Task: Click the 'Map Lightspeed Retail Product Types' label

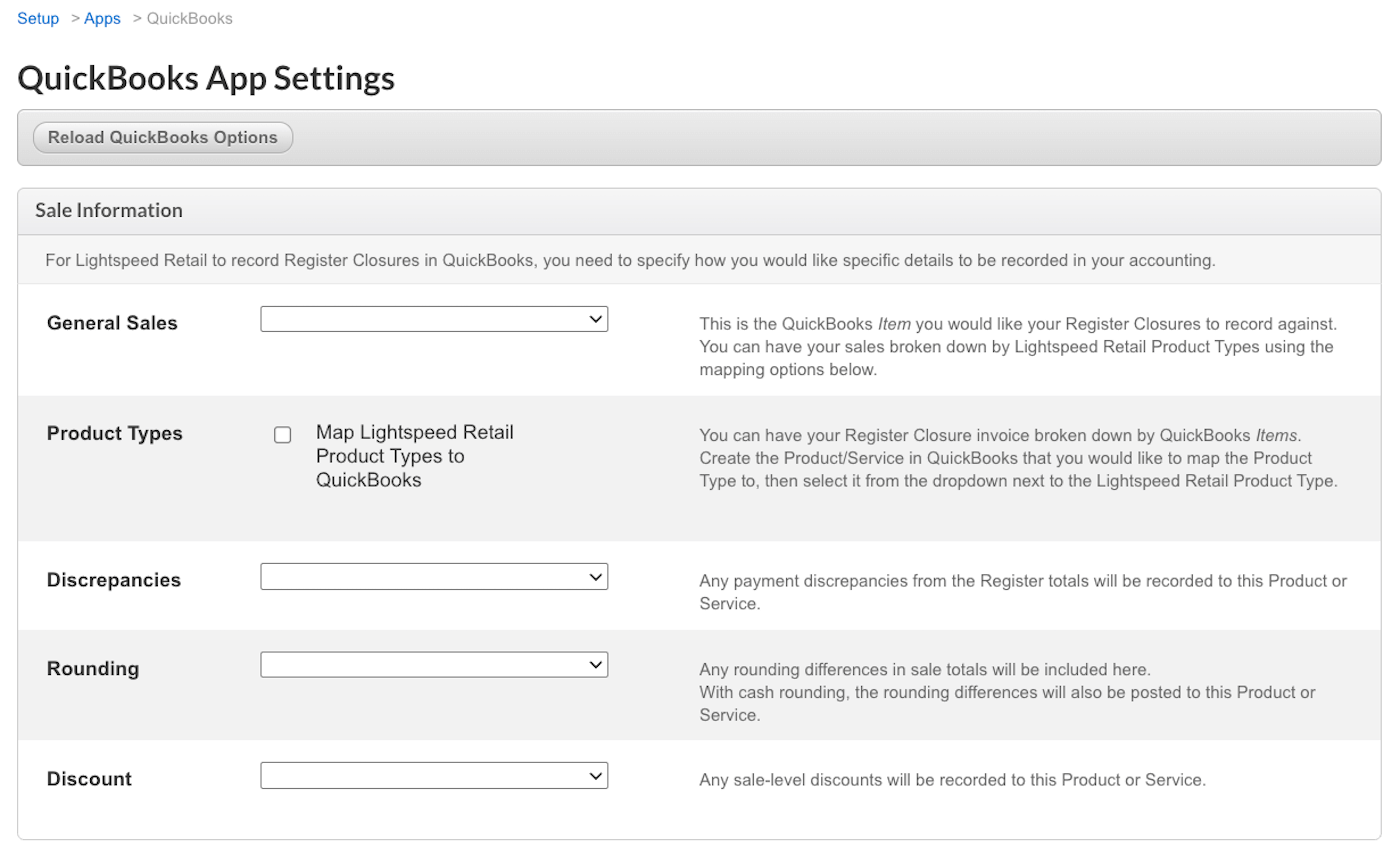Action: tap(414, 456)
